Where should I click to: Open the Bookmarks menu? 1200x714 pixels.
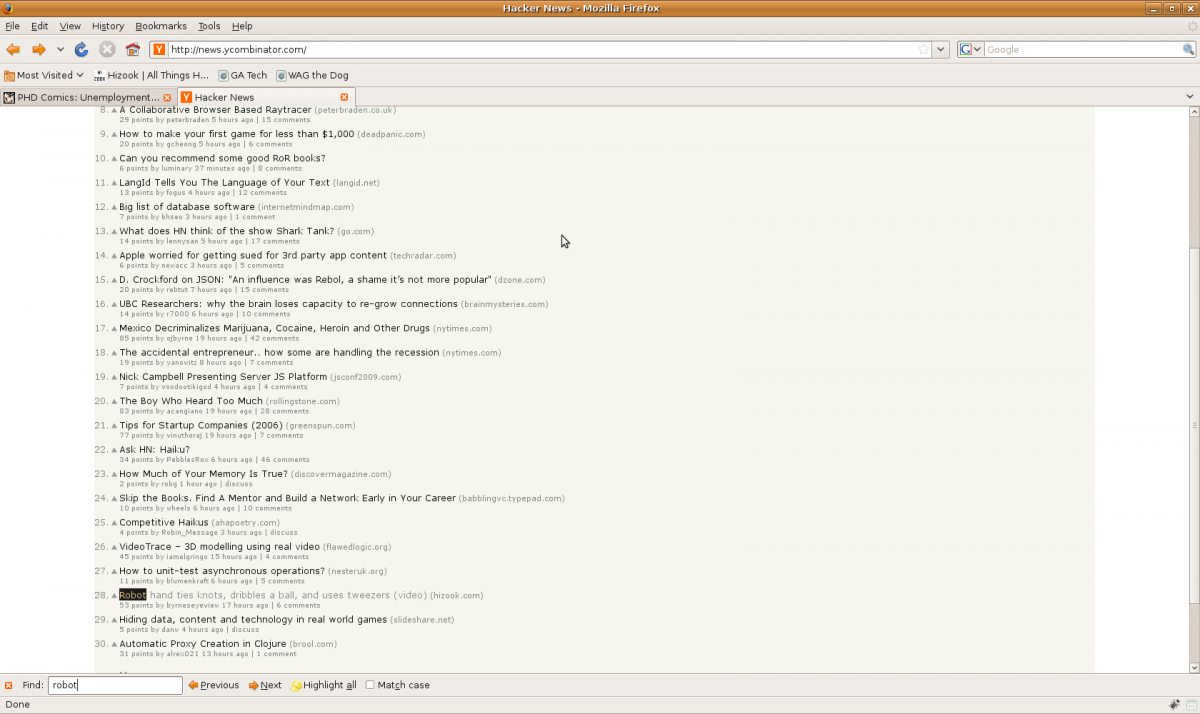click(x=161, y=26)
